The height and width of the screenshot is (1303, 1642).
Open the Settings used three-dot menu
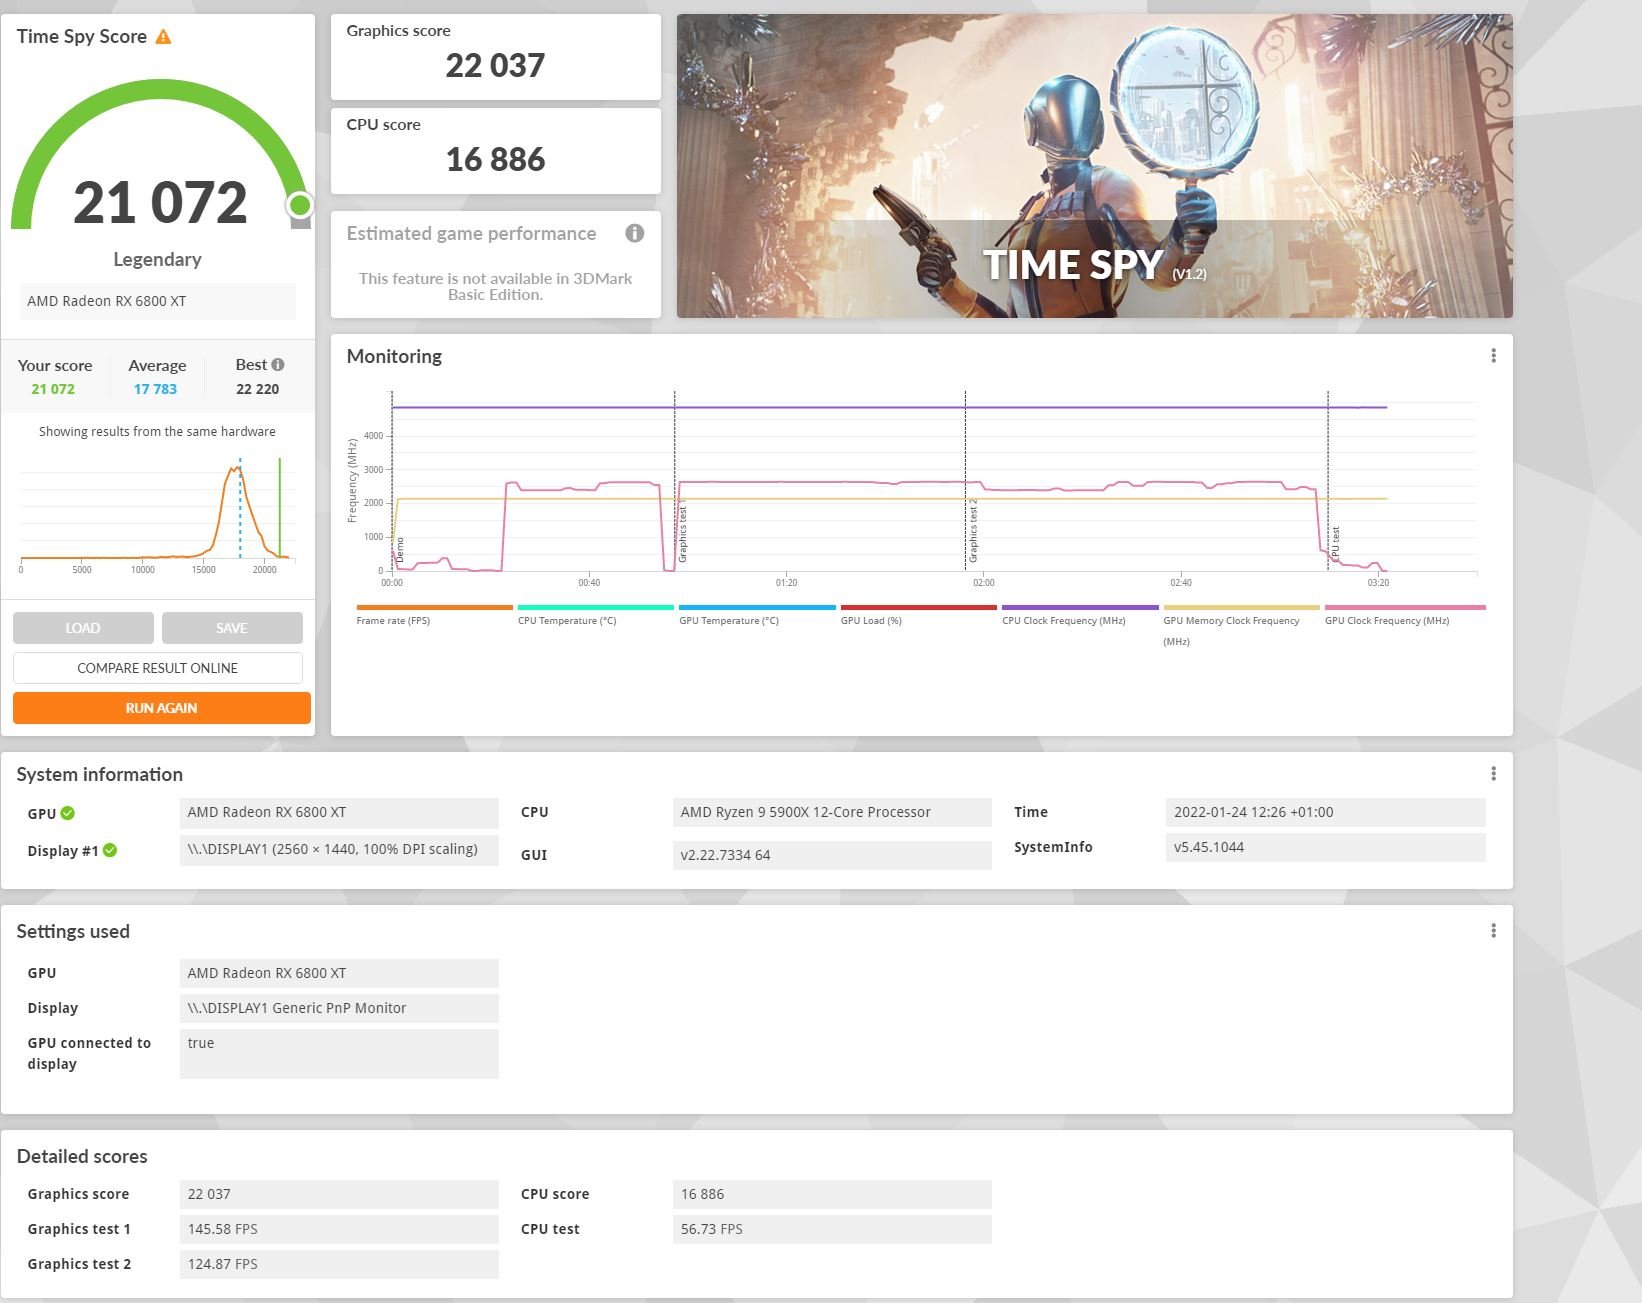point(1493,931)
